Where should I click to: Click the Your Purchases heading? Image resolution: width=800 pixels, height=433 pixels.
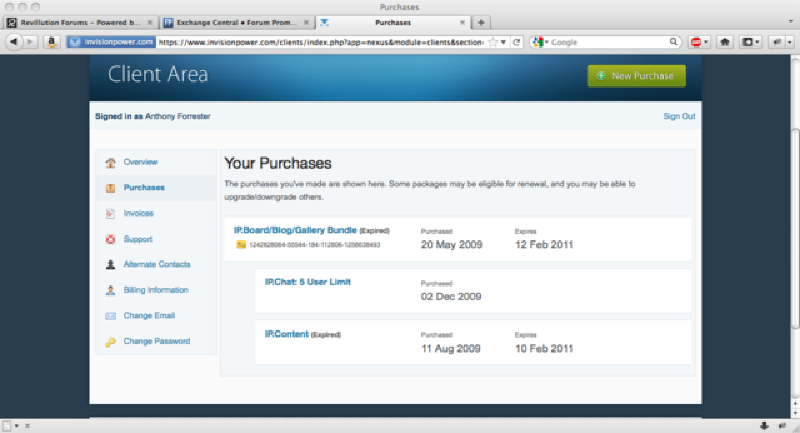pos(278,163)
